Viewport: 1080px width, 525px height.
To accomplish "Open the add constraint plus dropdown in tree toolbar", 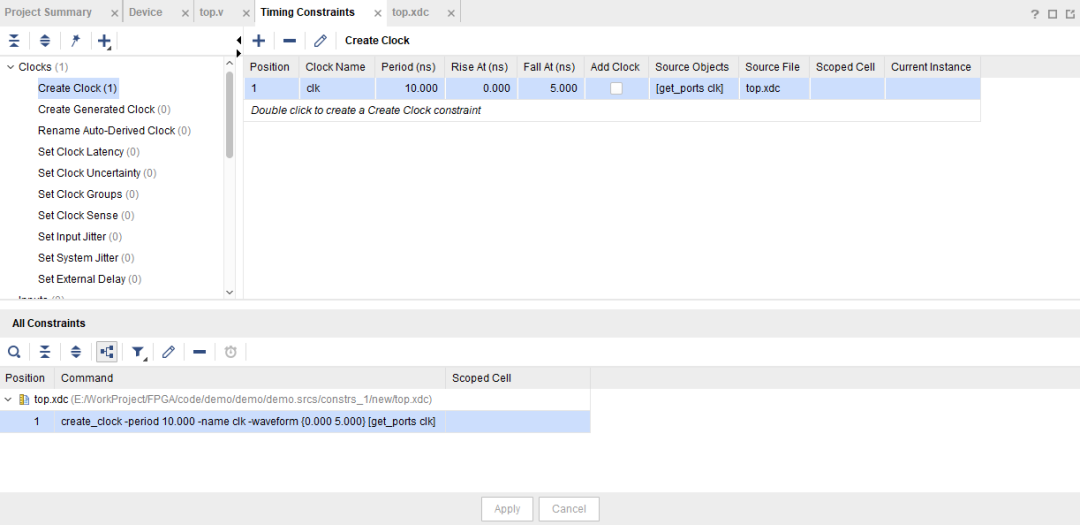I will (x=105, y=41).
